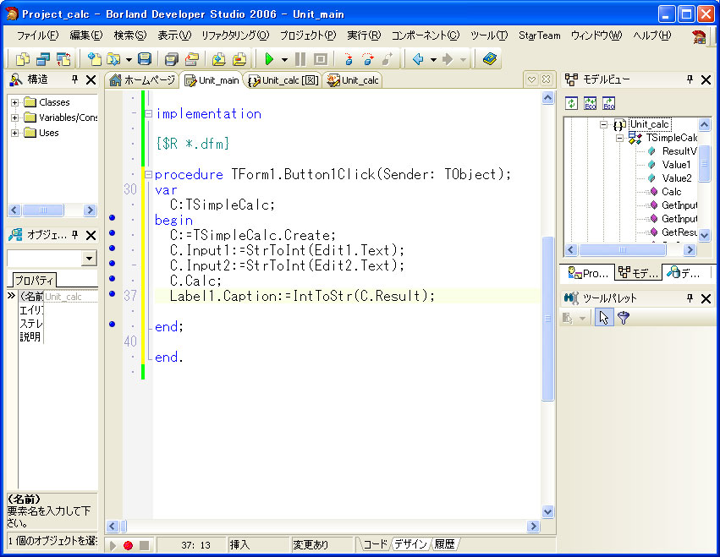Toggle breakpoint dot beside TSimpleCalc.Create line
The image size is (720, 557).
(x=112, y=233)
